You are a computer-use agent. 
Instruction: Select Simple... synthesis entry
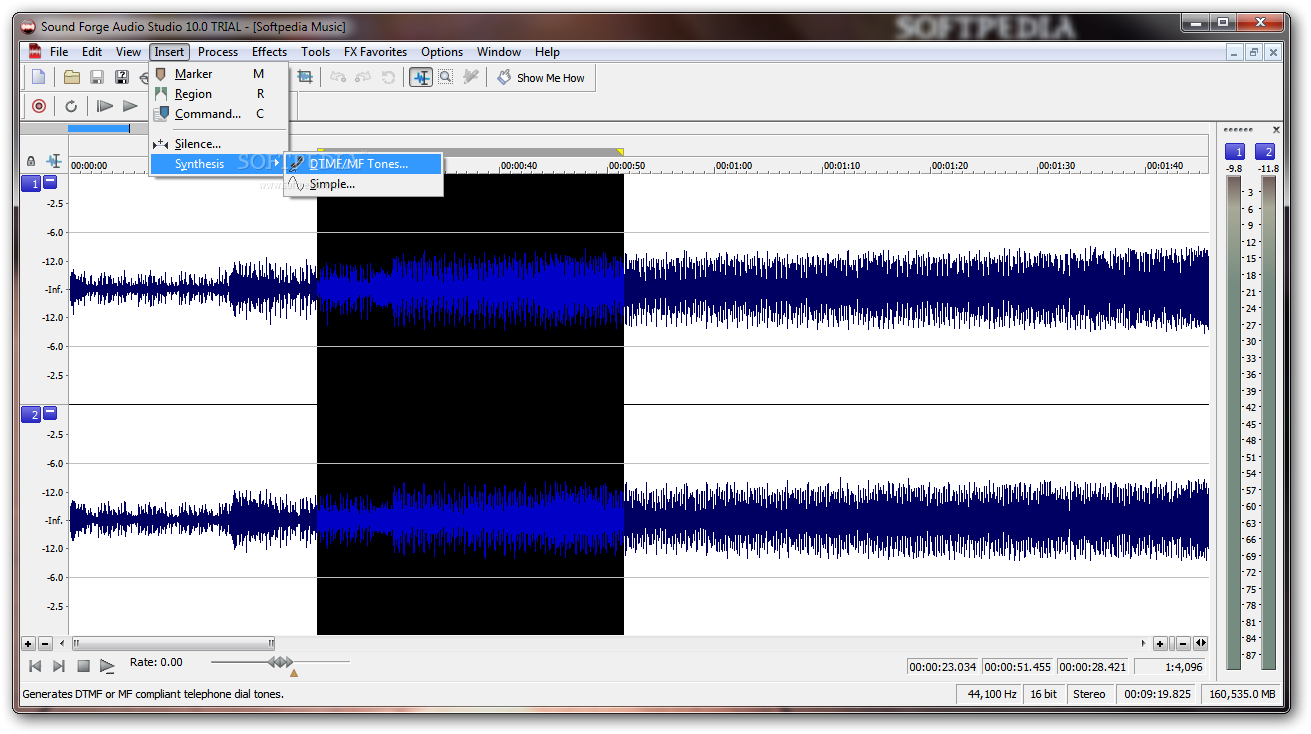(364, 184)
